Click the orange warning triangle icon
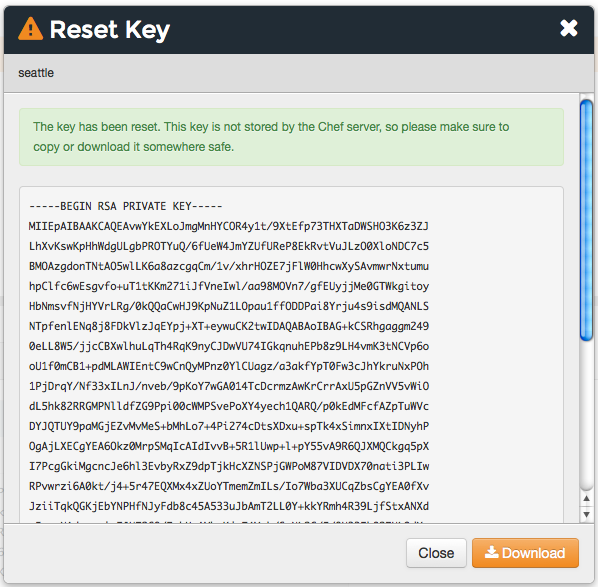Image resolution: width=598 pixels, height=587 pixels. point(31,29)
